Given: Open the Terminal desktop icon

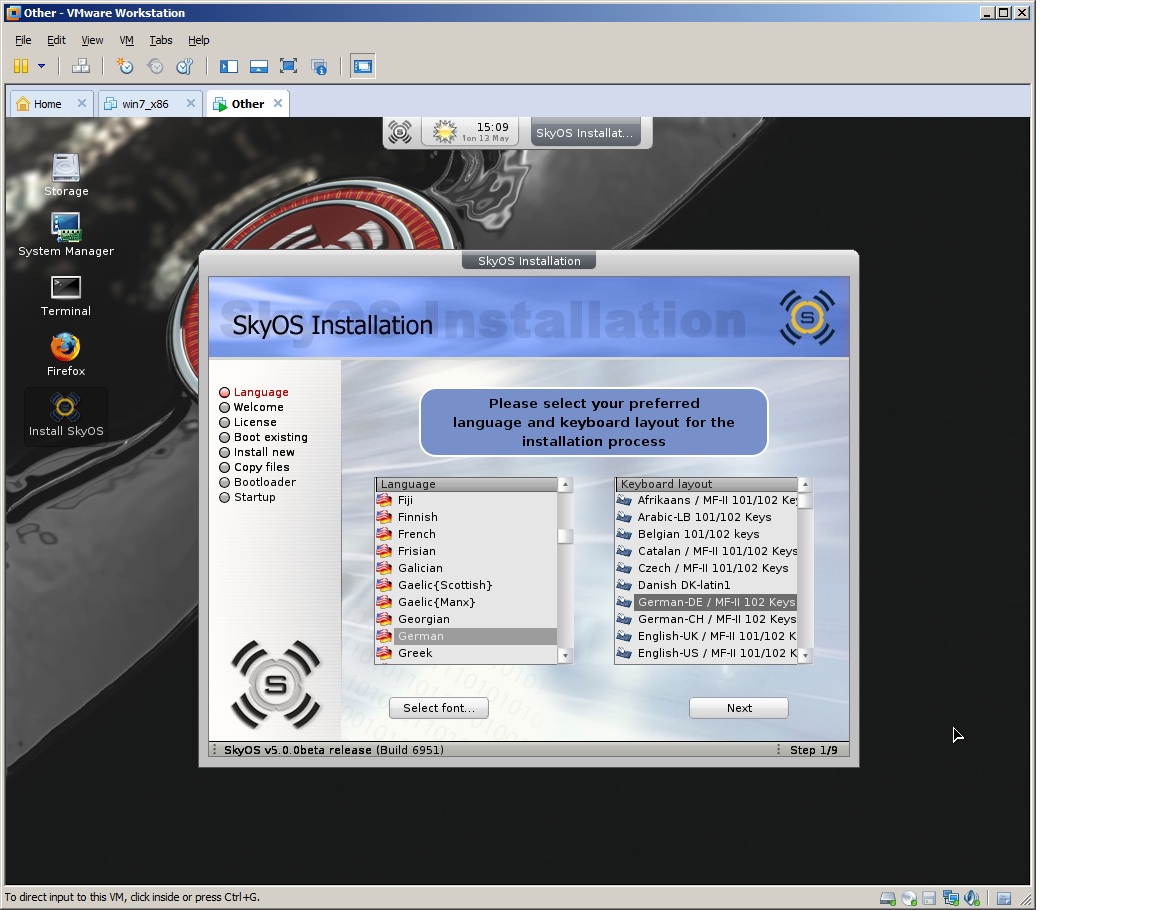Looking at the screenshot, I should click(65, 288).
